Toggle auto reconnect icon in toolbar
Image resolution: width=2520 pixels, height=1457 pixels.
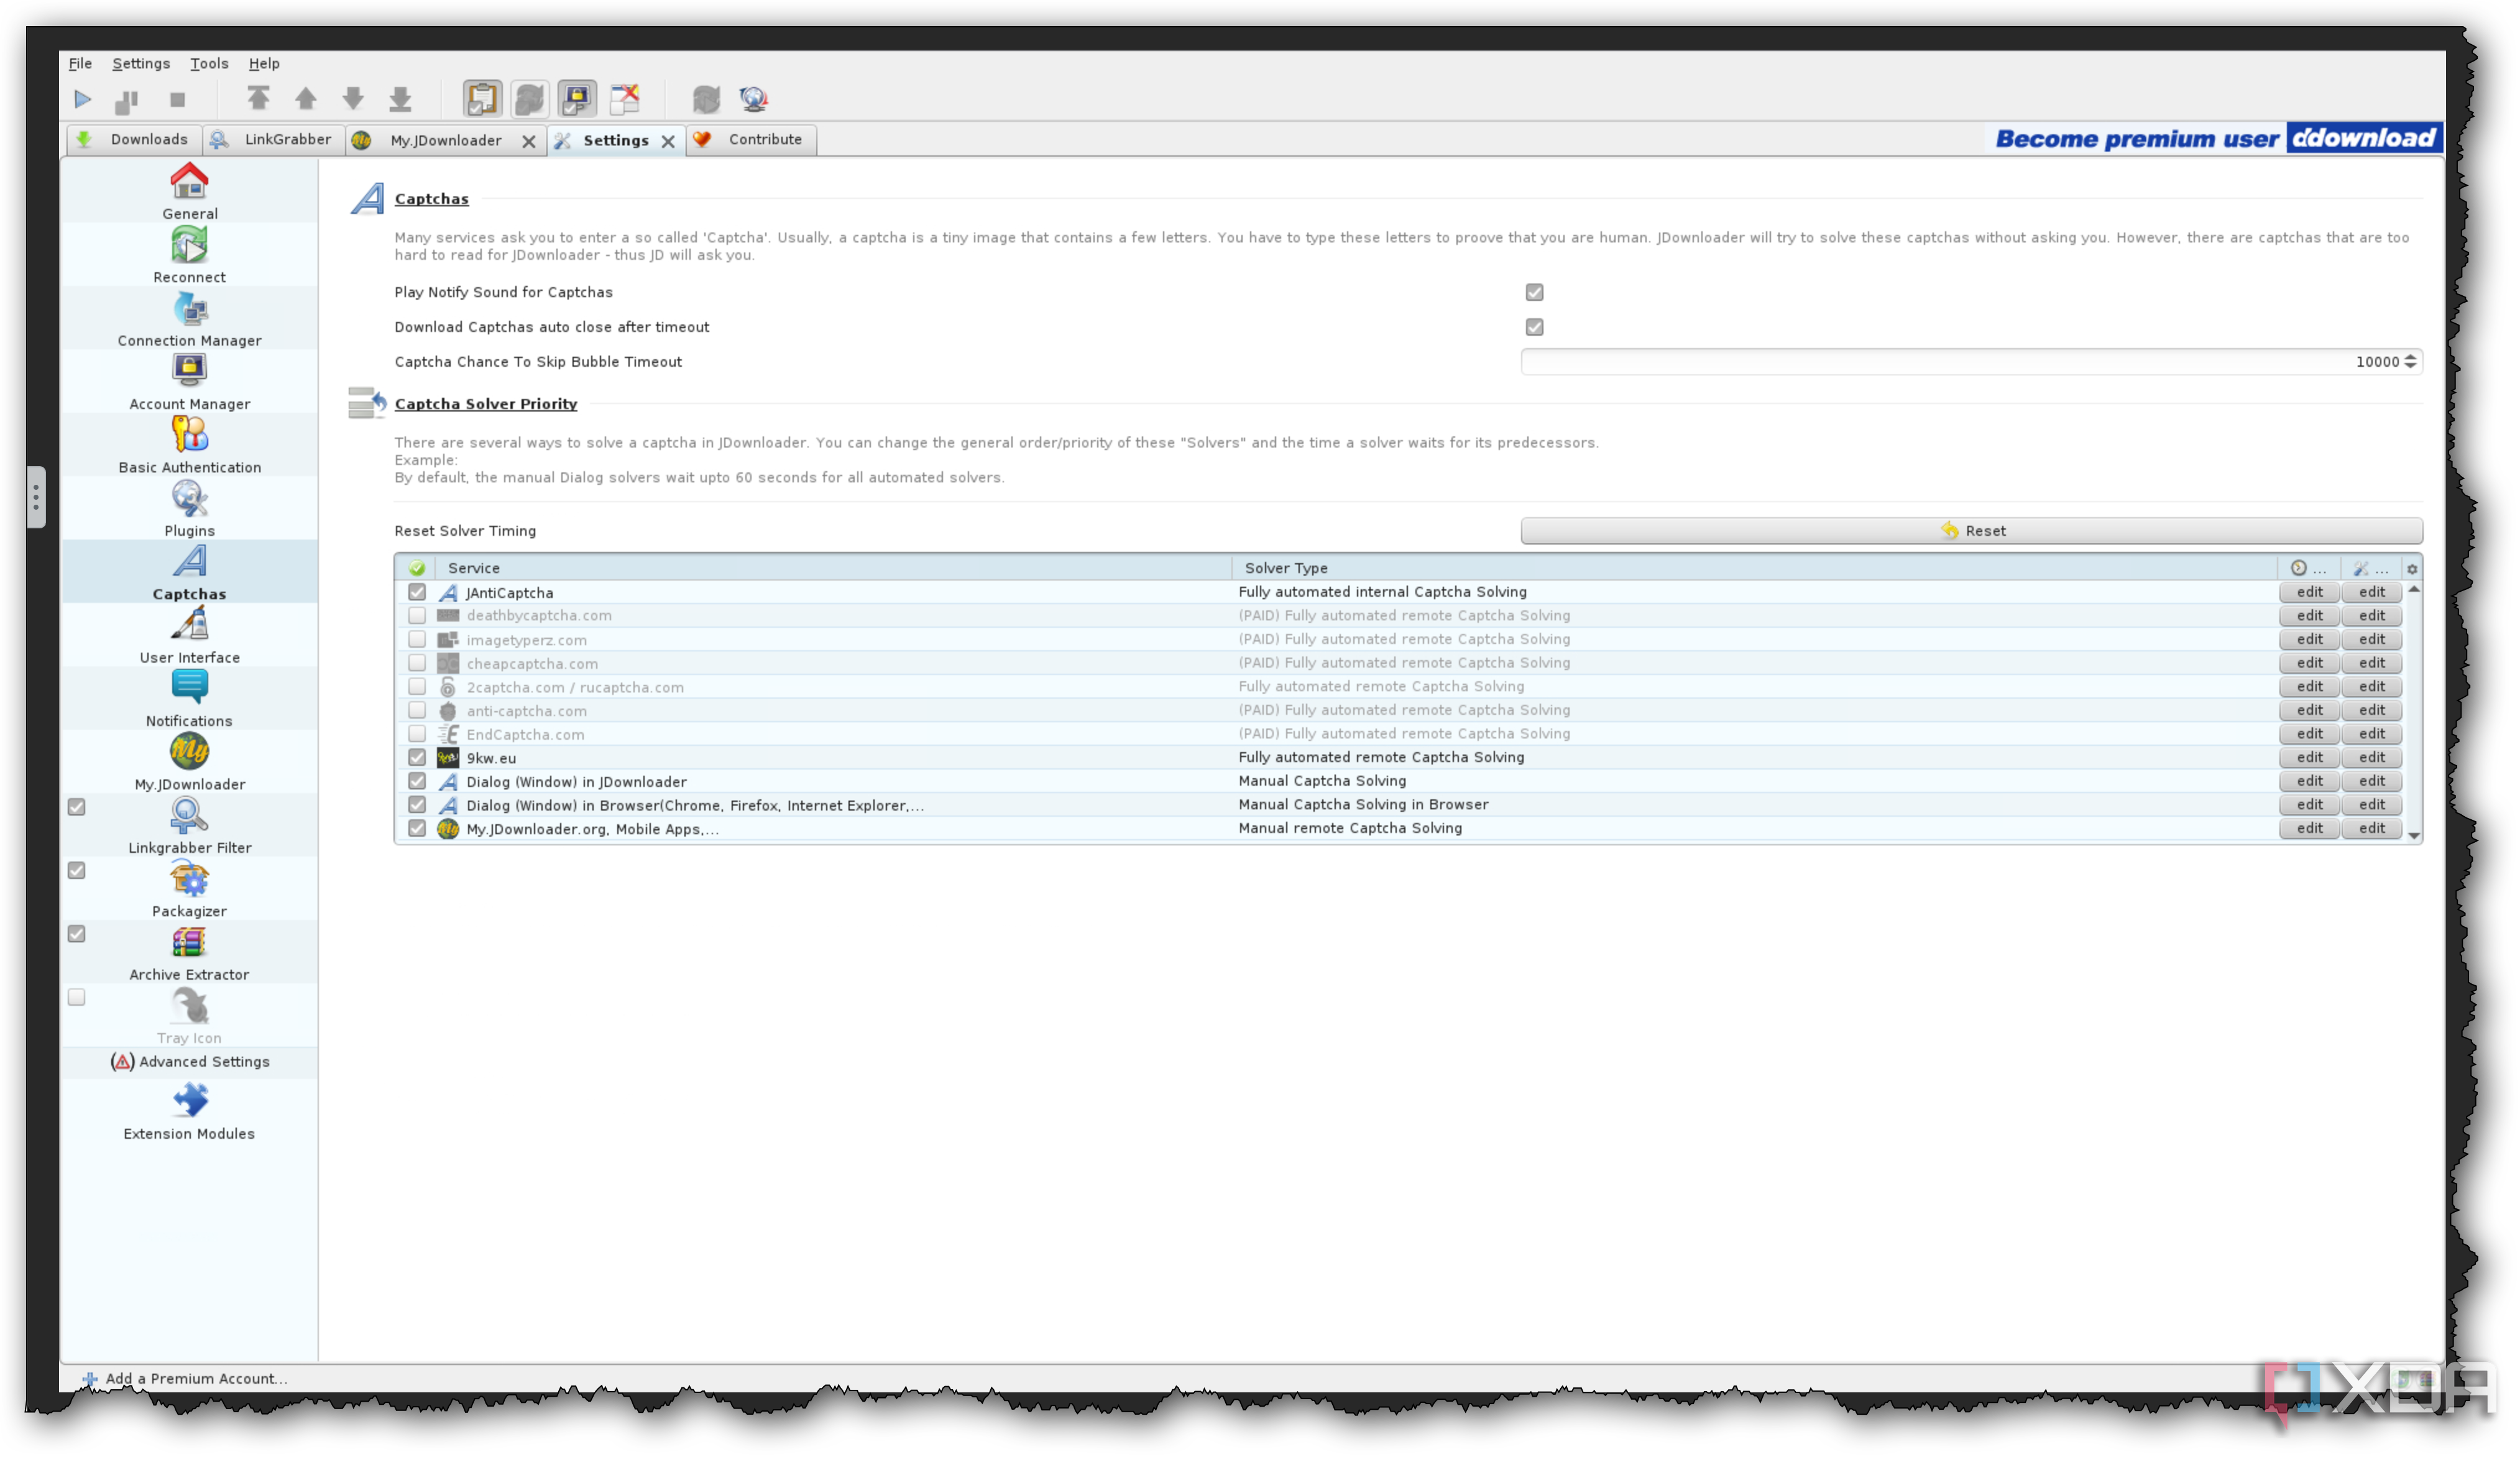[x=530, y=98]
